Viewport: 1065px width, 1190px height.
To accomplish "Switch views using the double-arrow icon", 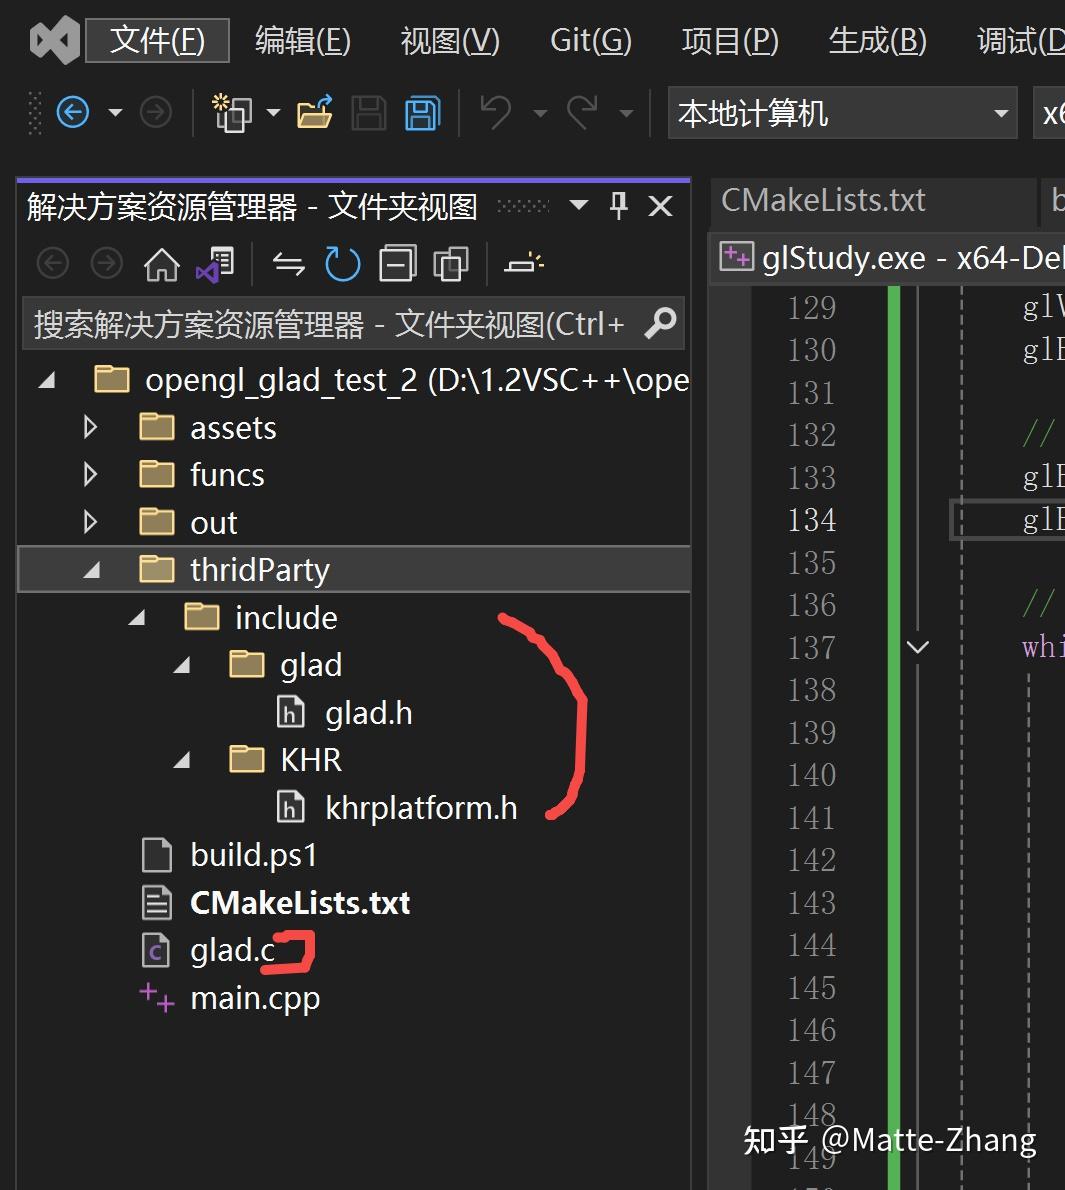I will point(290,263).
